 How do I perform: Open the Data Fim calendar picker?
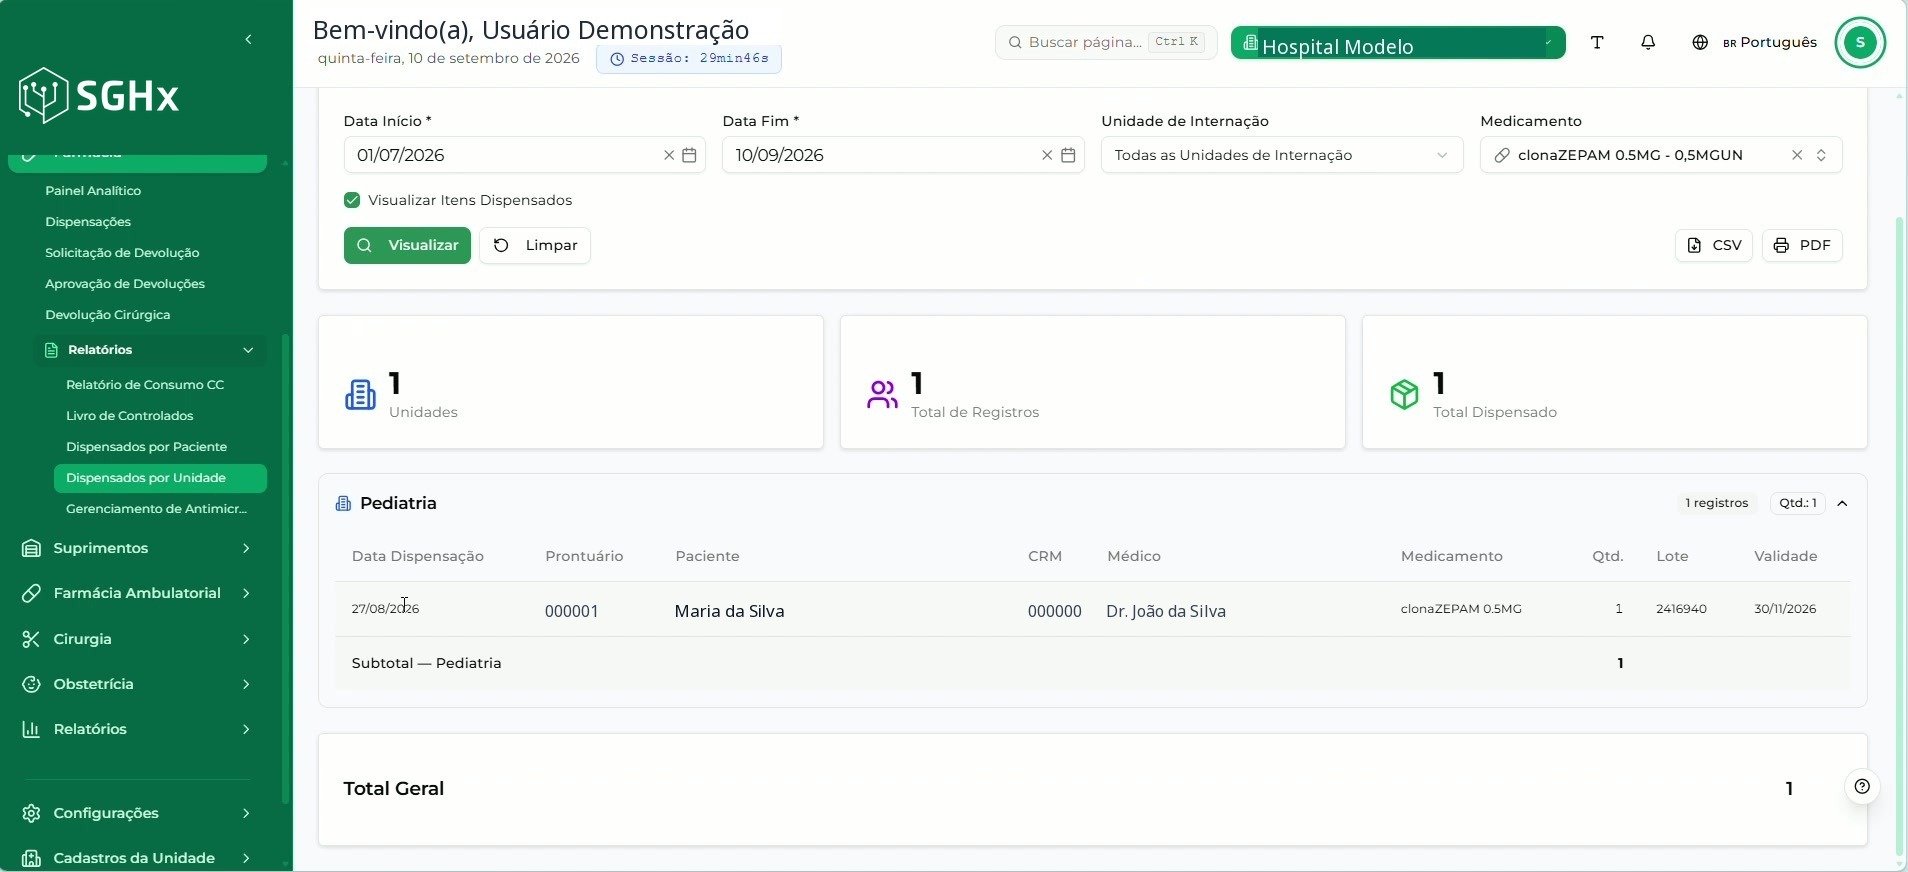1068,155
